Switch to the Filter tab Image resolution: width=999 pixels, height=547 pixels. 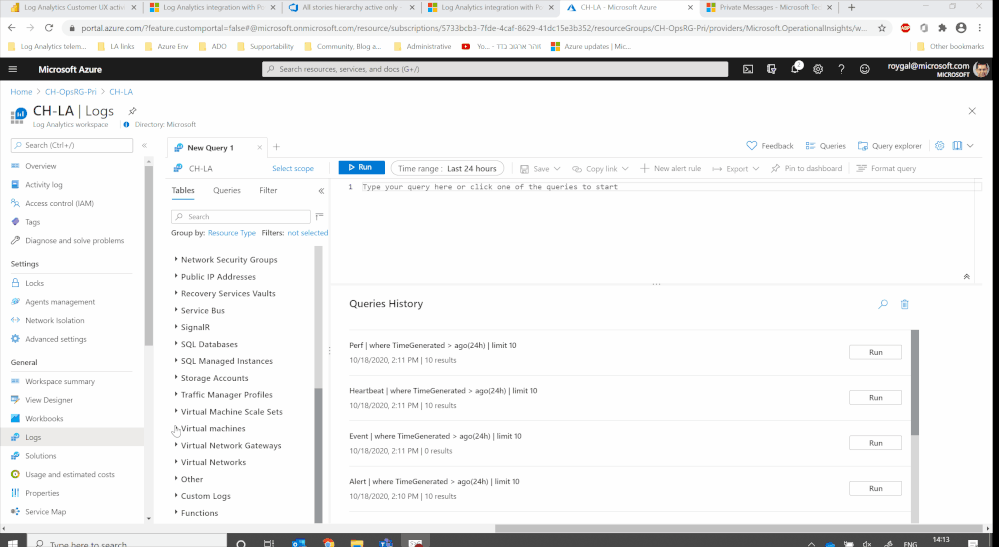point(268,190)
